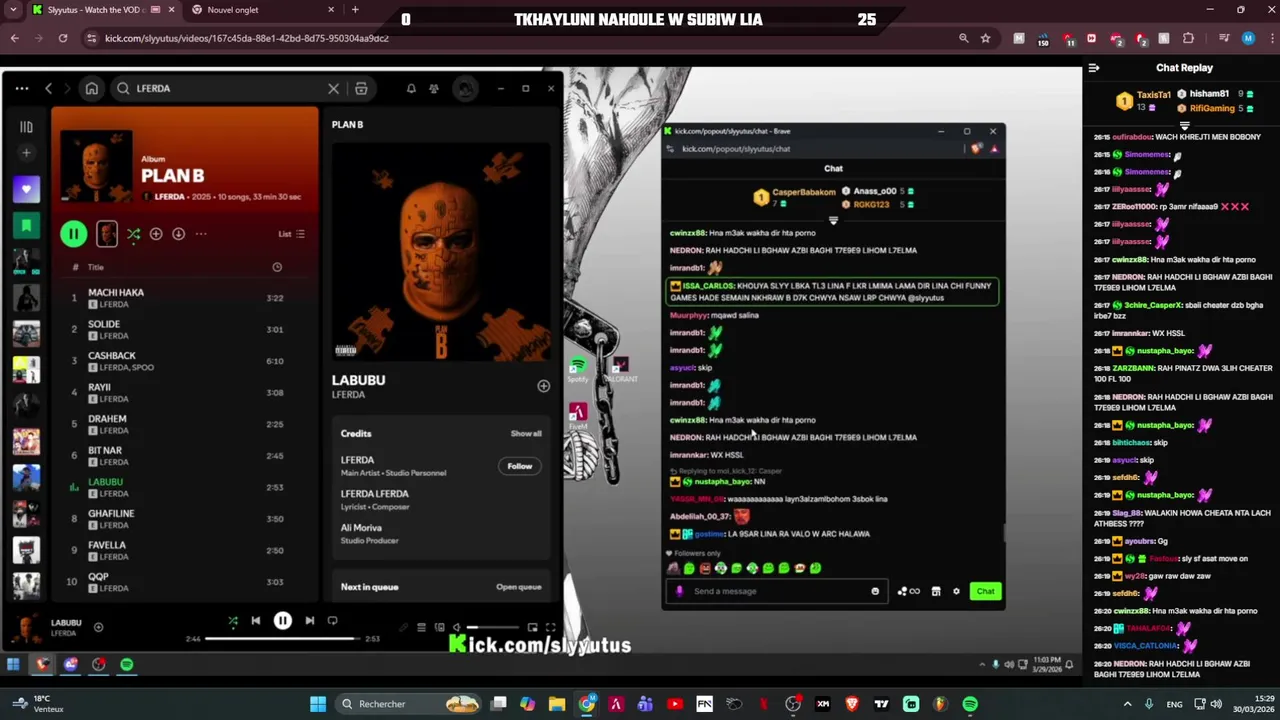The width and height of the screenshot is (1280, 720).
Task: Expand Chat Replay leaderboard chevron
Action: coord(1185,125)
